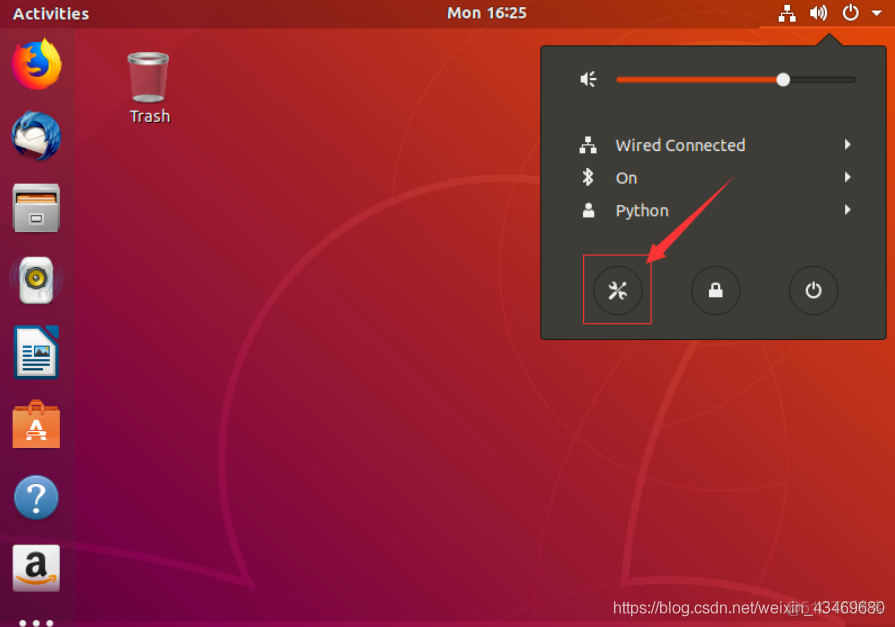Open system settings wrench button
The width and height of the screenshot is (895, 627).
tap(618, 291)
